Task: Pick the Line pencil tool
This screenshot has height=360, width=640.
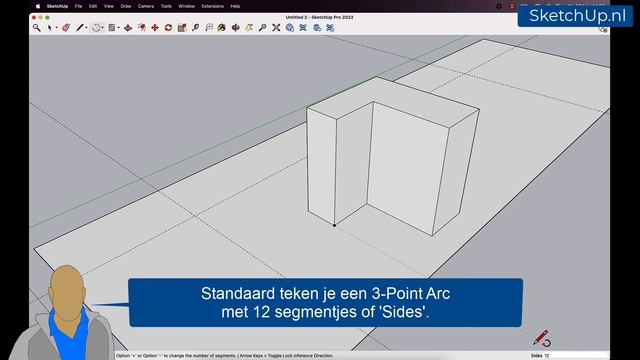Action: (80, 28)
